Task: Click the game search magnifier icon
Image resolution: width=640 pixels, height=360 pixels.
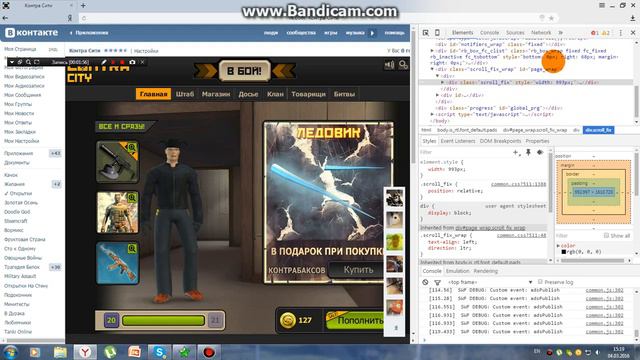Action: pos(403,65)
